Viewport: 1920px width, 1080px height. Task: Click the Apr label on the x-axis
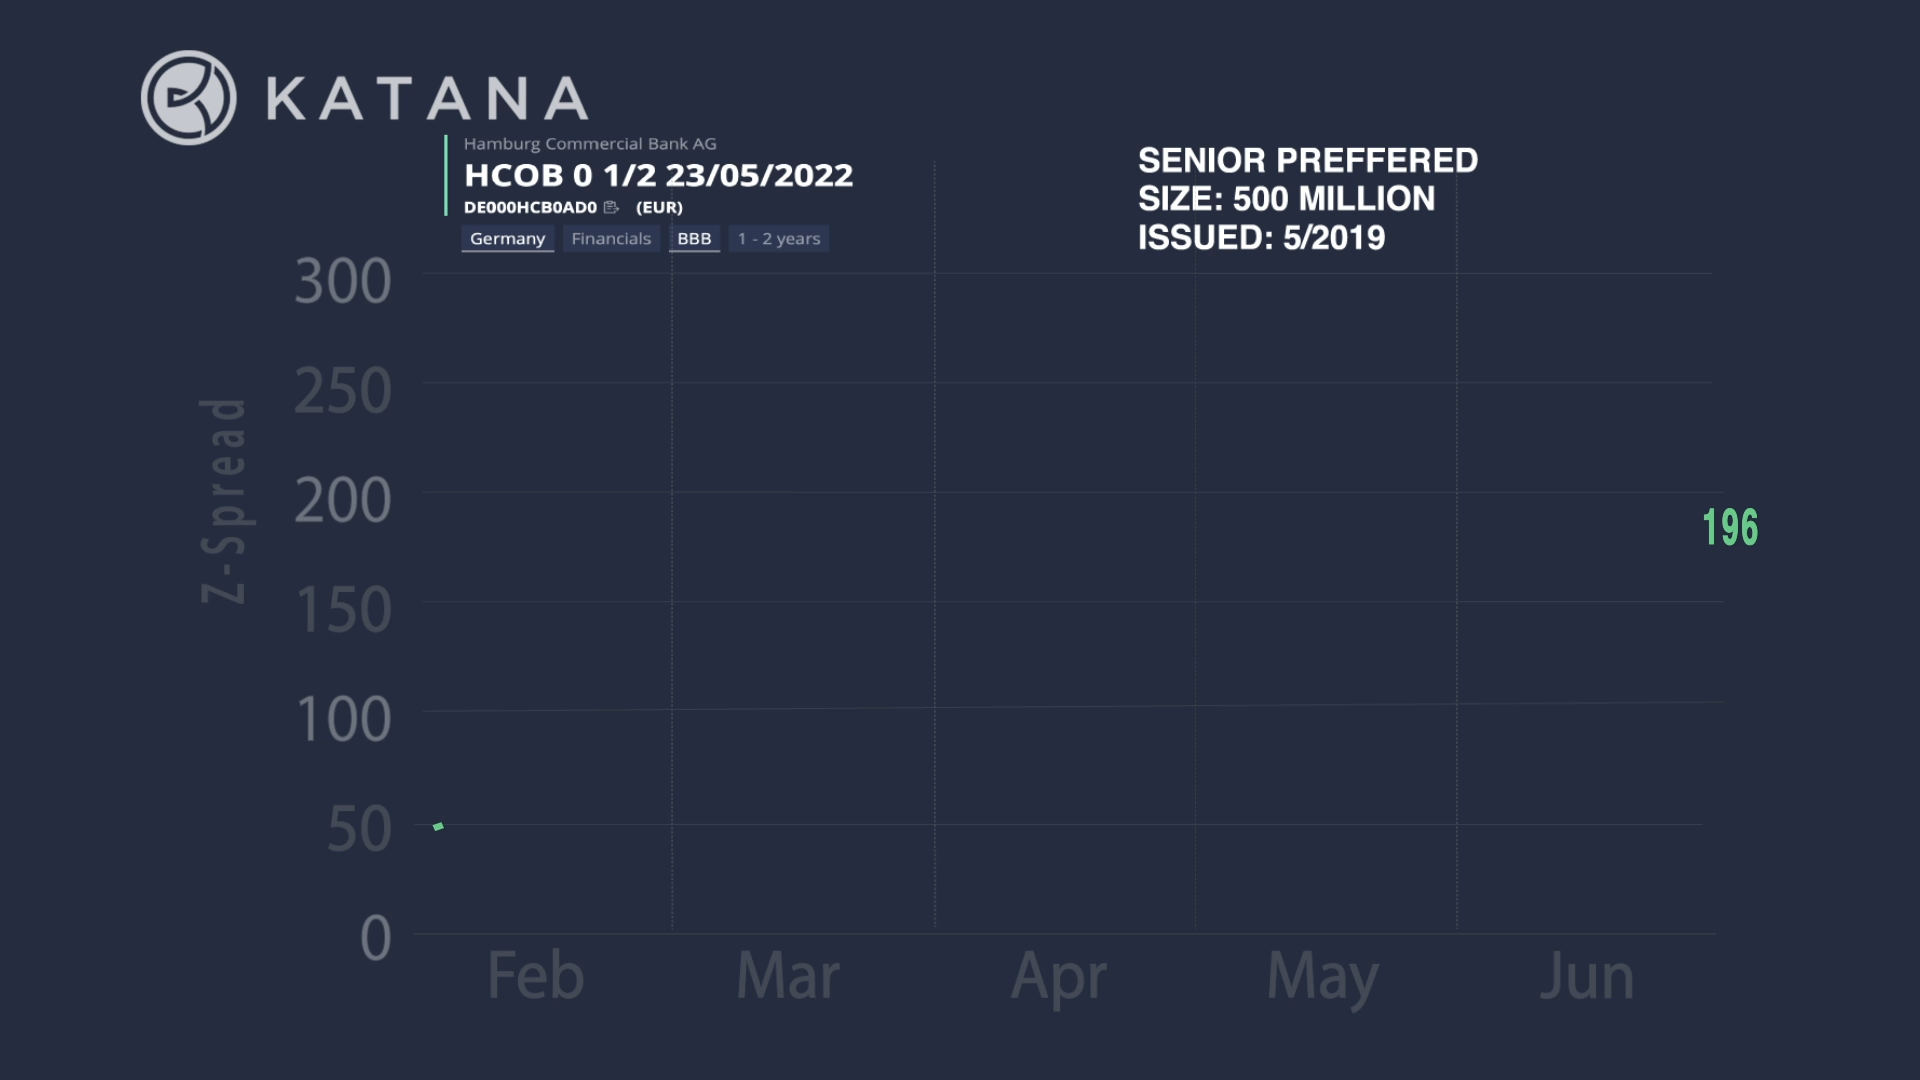coord(1059,978)
